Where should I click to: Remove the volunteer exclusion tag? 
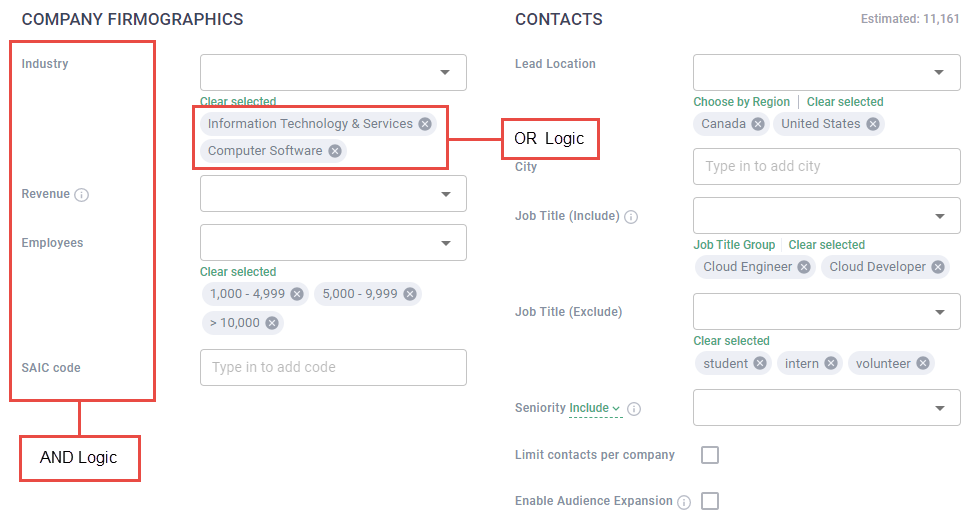(922, 363)
